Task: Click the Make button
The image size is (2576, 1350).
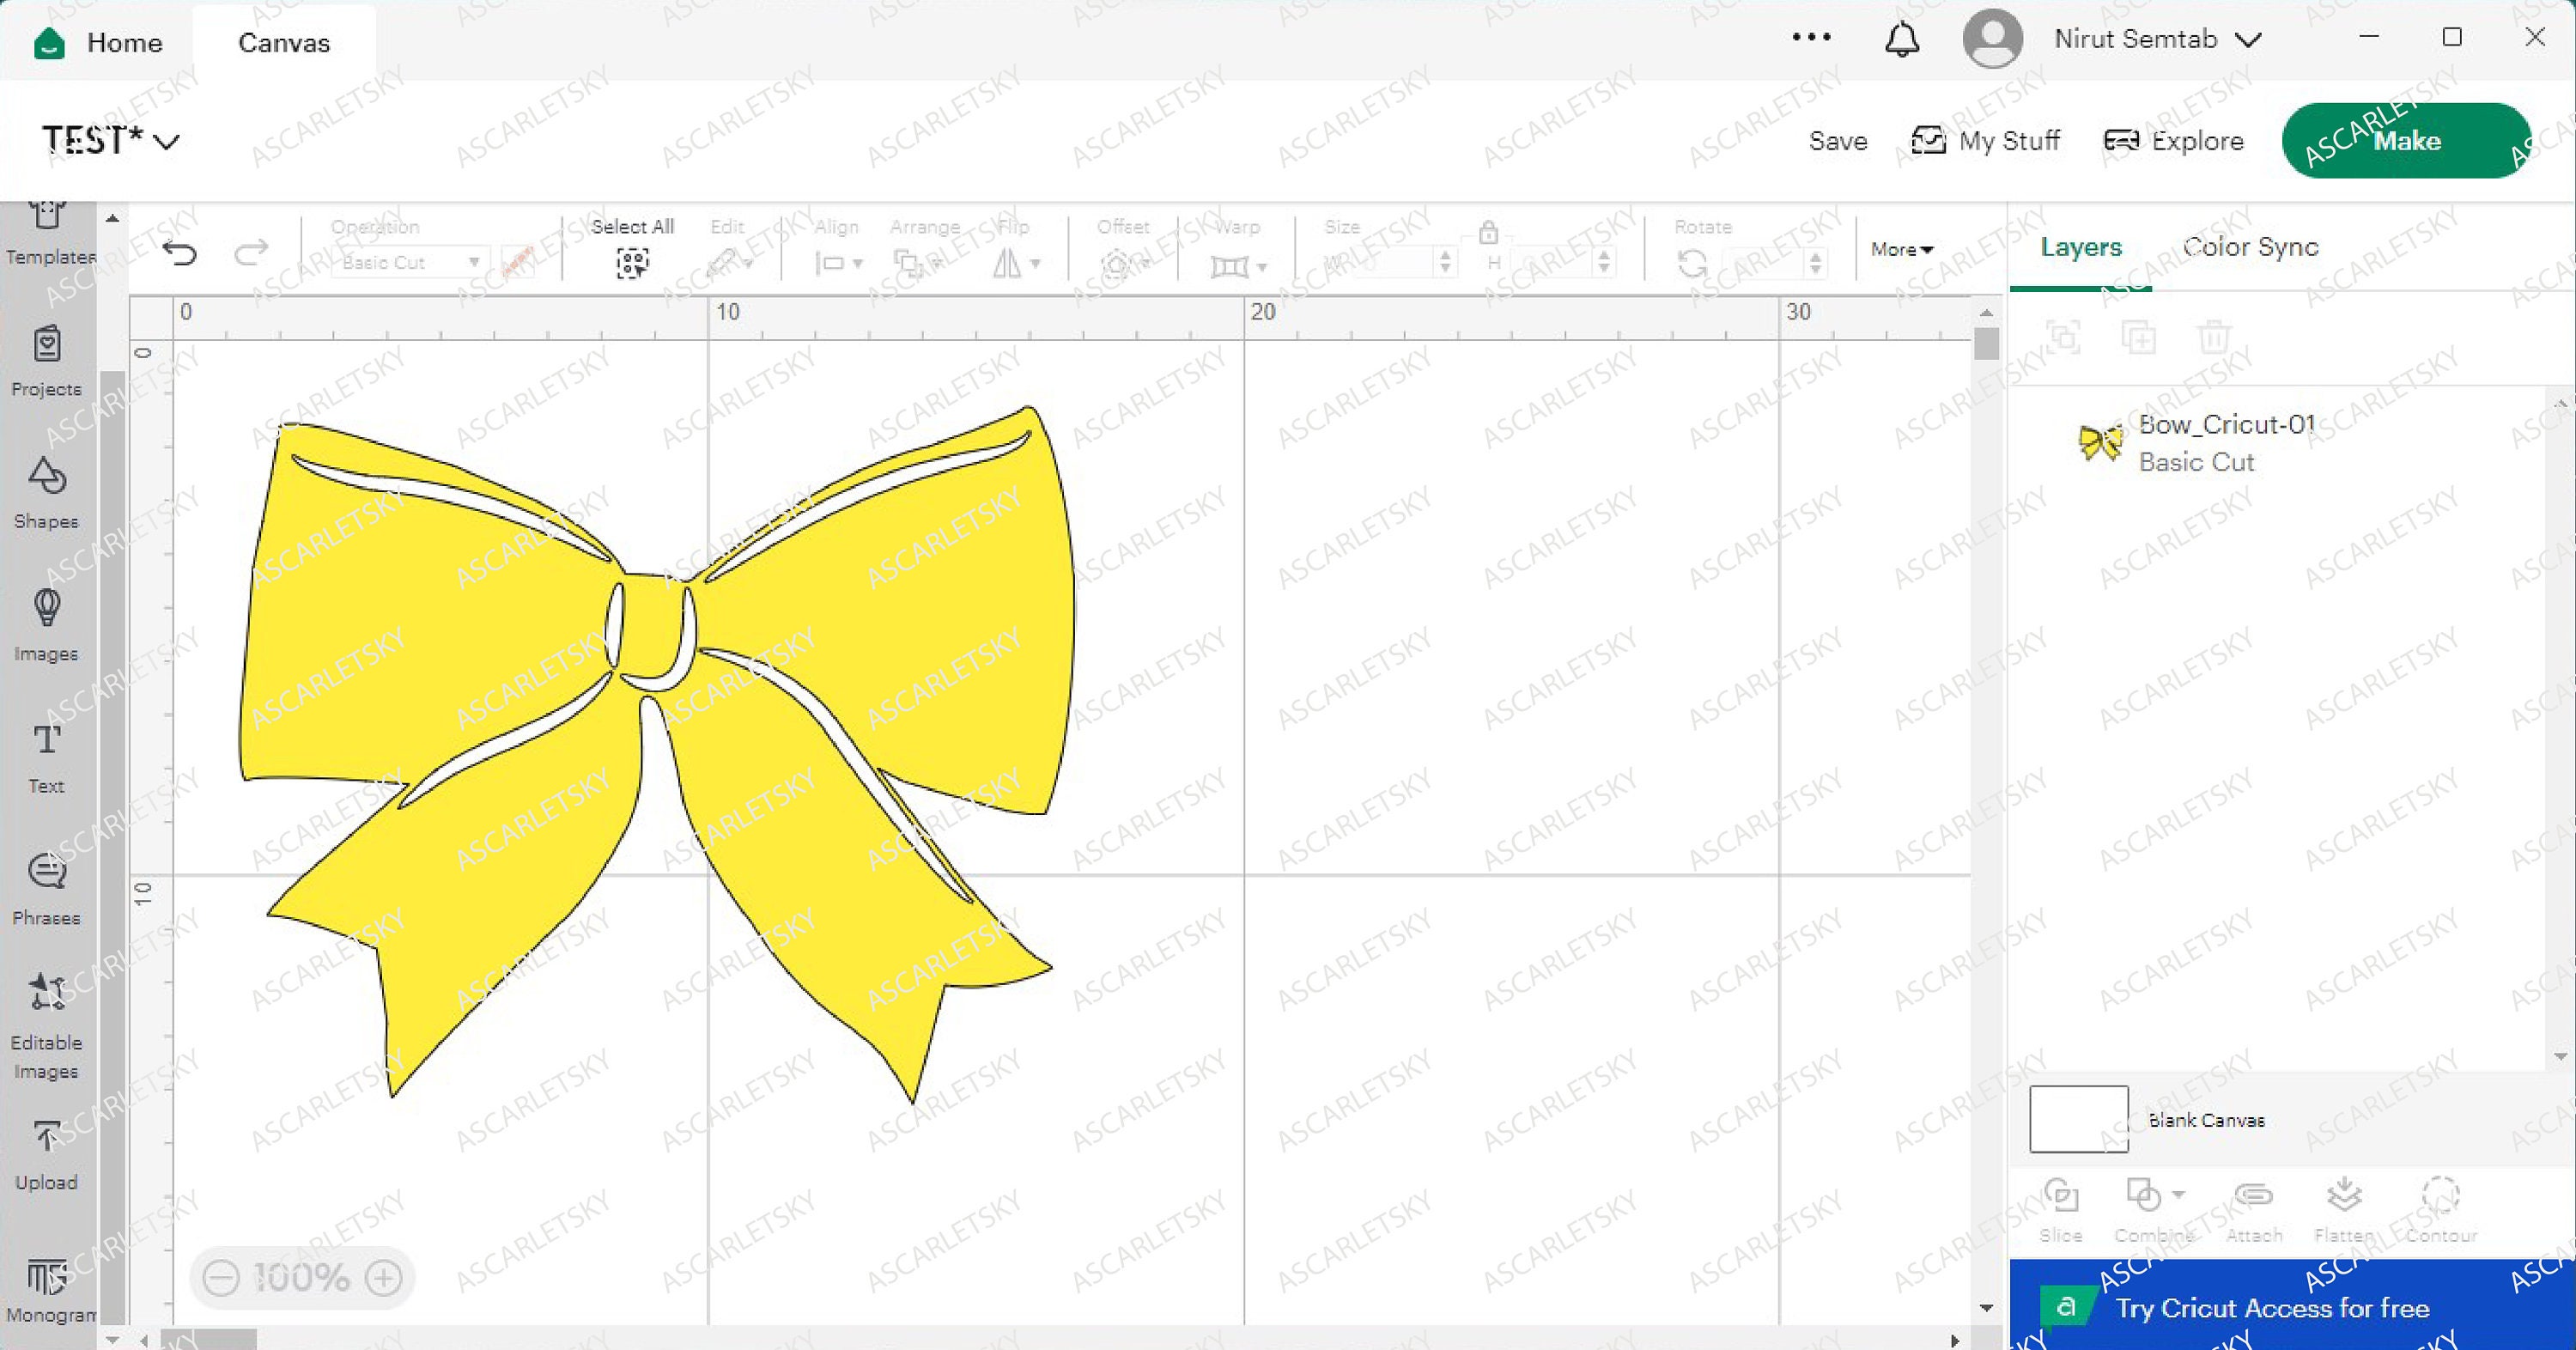Action: tap(2405, 140)
